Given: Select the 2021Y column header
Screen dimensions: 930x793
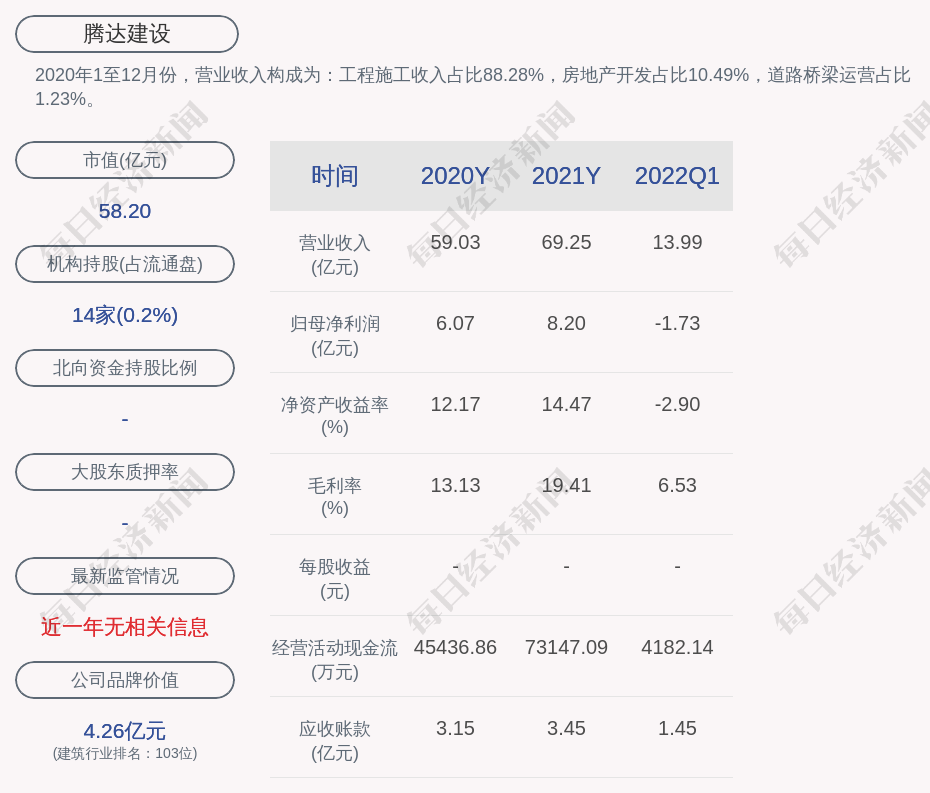Looking at the screenshot, I should pos(566,176).
